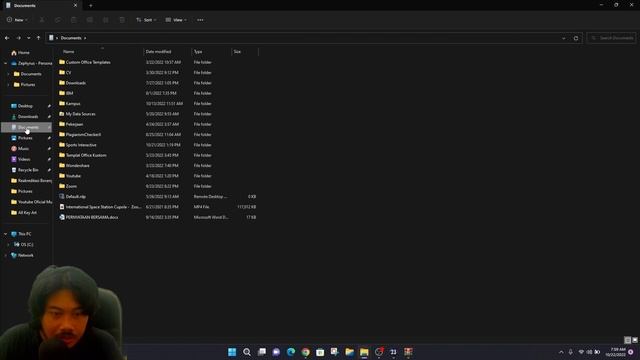Click the Copy icon in toolbar
The width and height of the screenshot is (640, 360).
click(58, 20)
